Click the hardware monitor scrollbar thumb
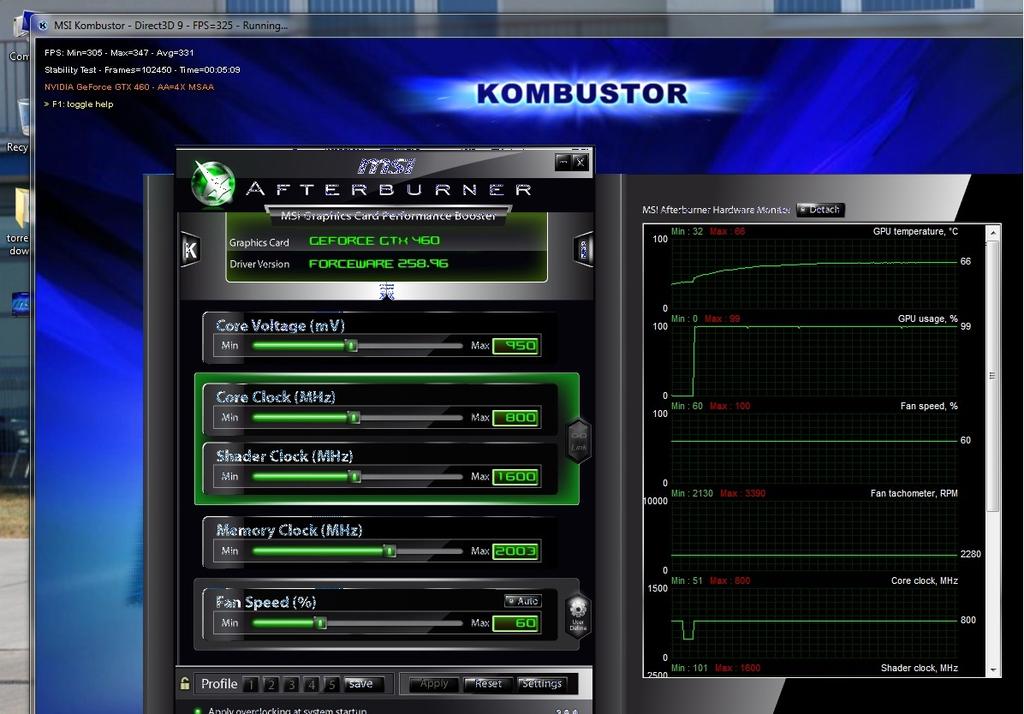This screenshot has height=714, width=1024. click(993, 376)
